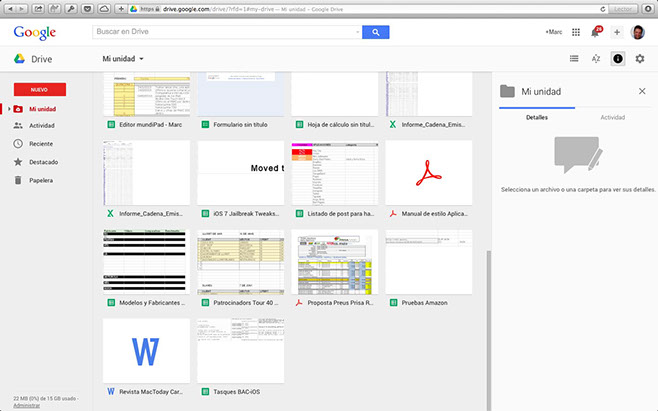Viewport: 658px width, 411px height.
Task: Open the settings gear menu
Action: pos(640,59)
